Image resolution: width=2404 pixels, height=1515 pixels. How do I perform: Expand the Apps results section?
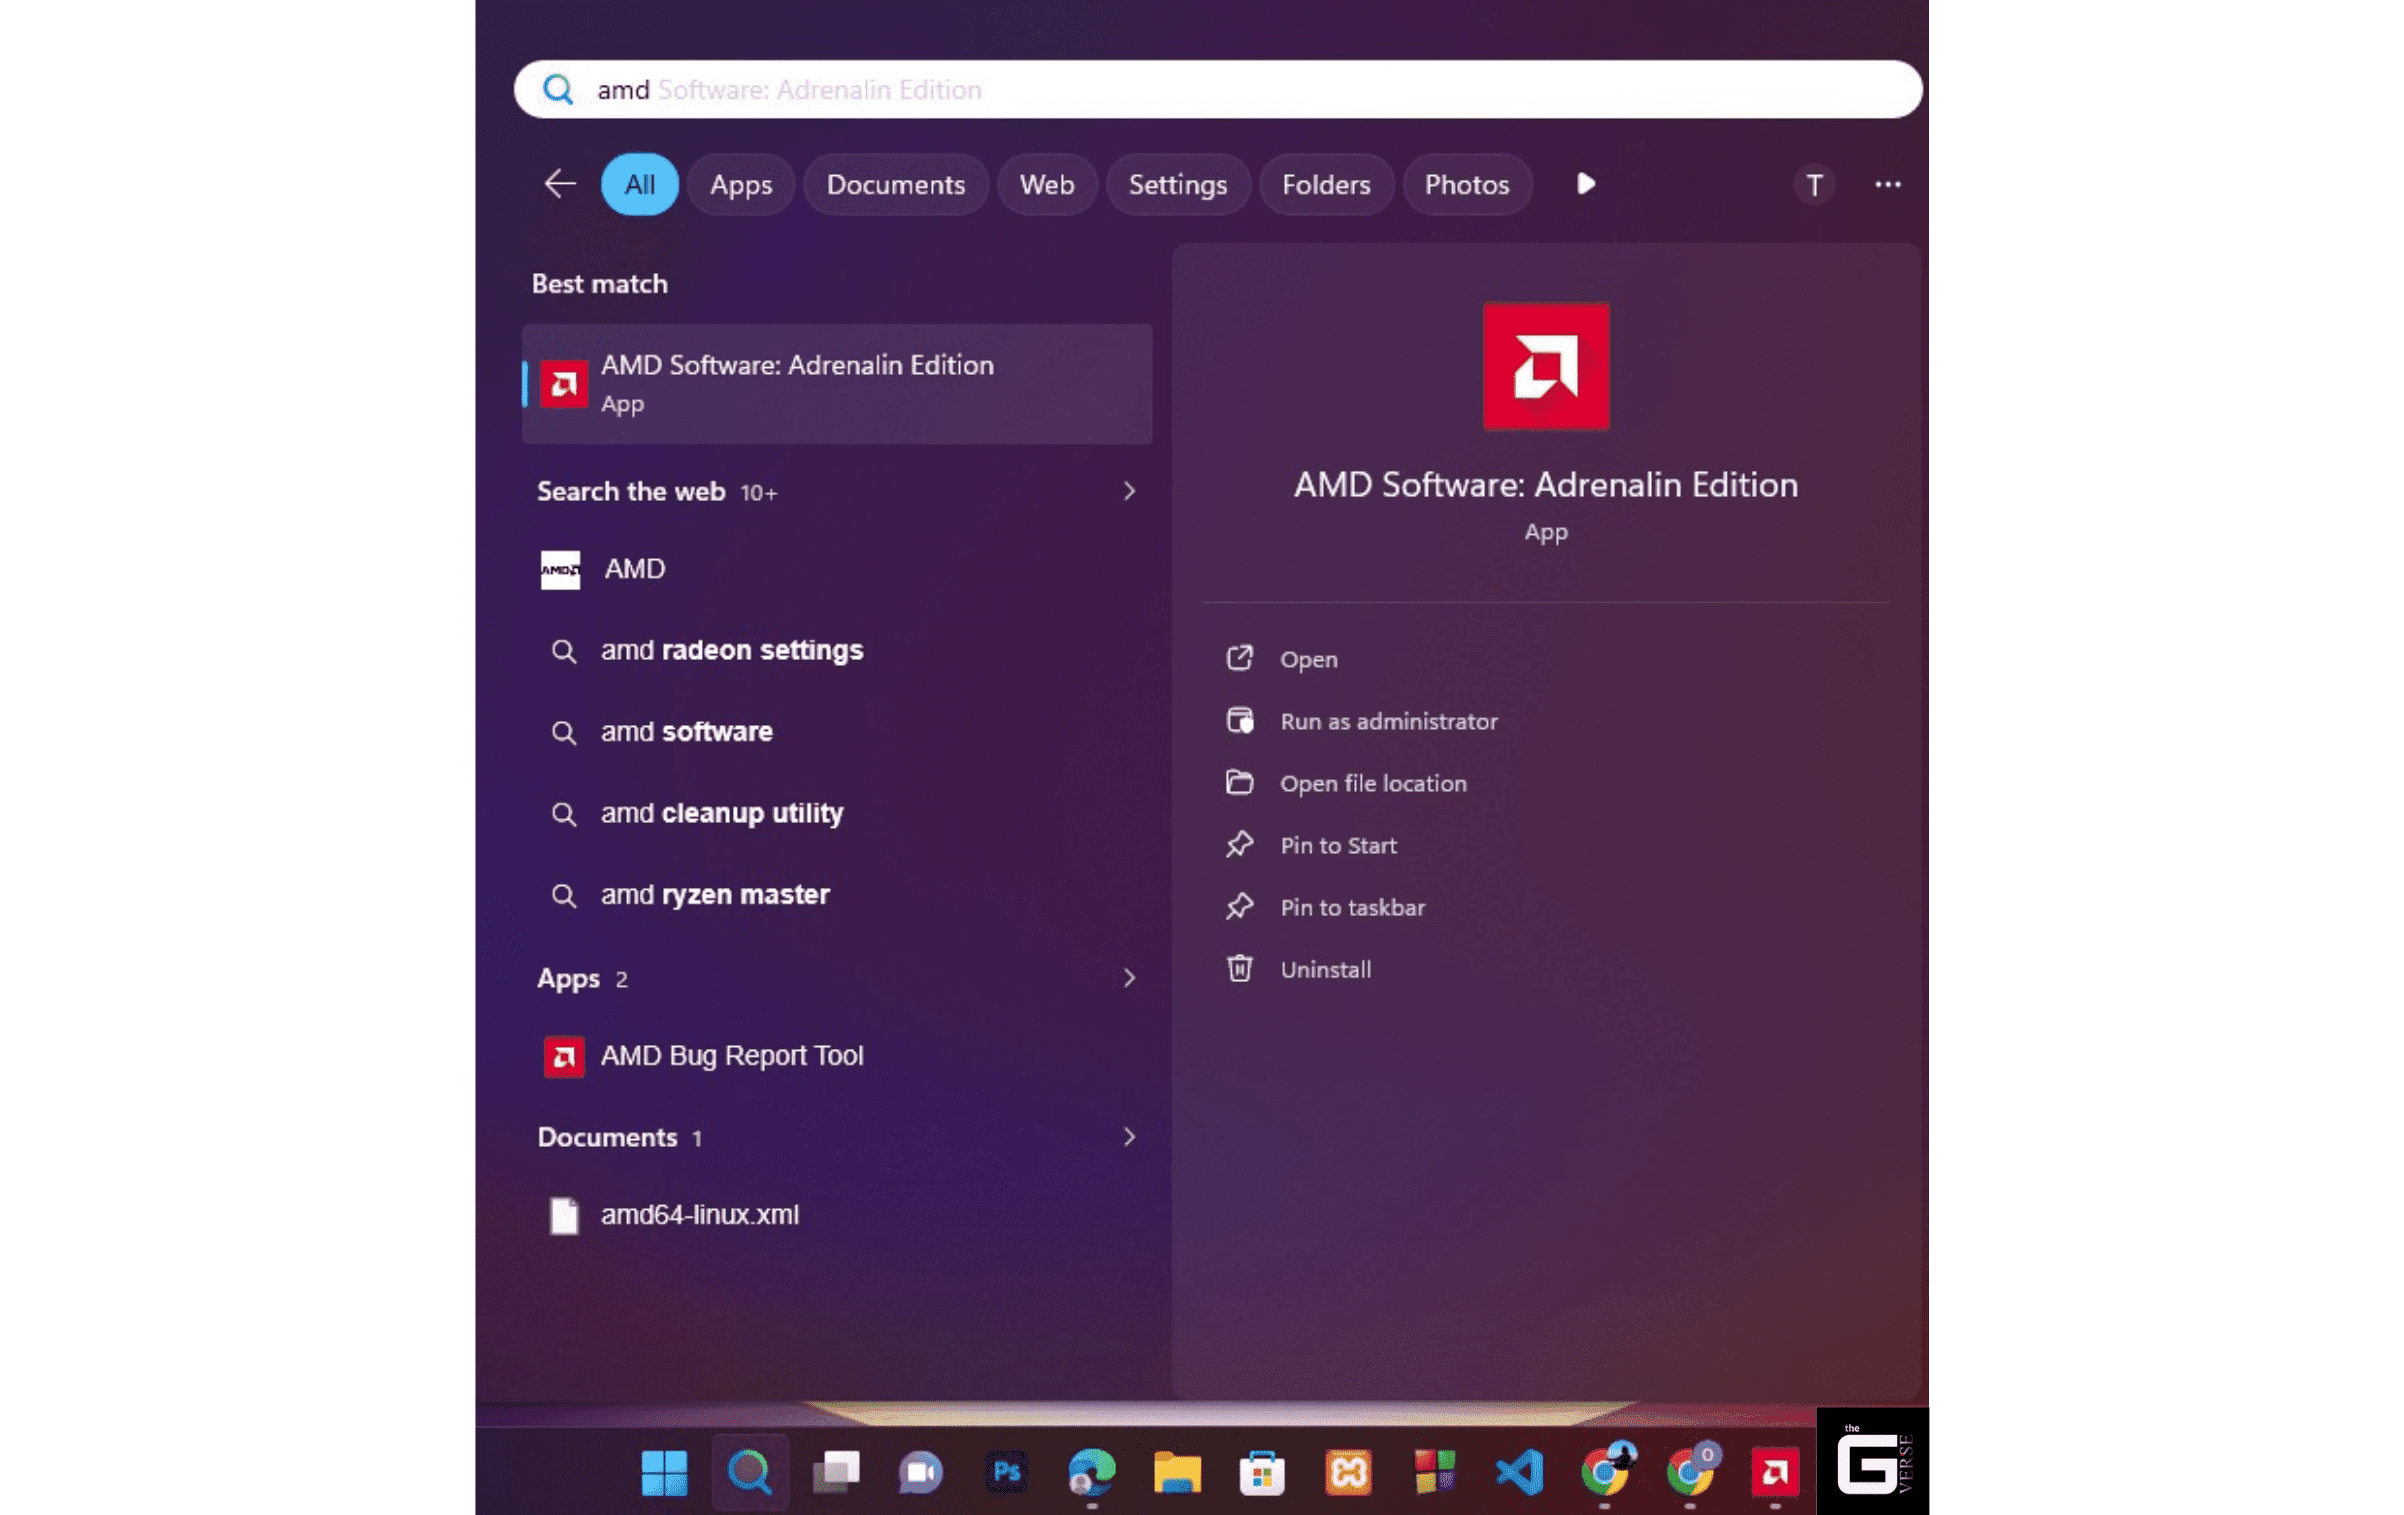(x=1128, y=978)
